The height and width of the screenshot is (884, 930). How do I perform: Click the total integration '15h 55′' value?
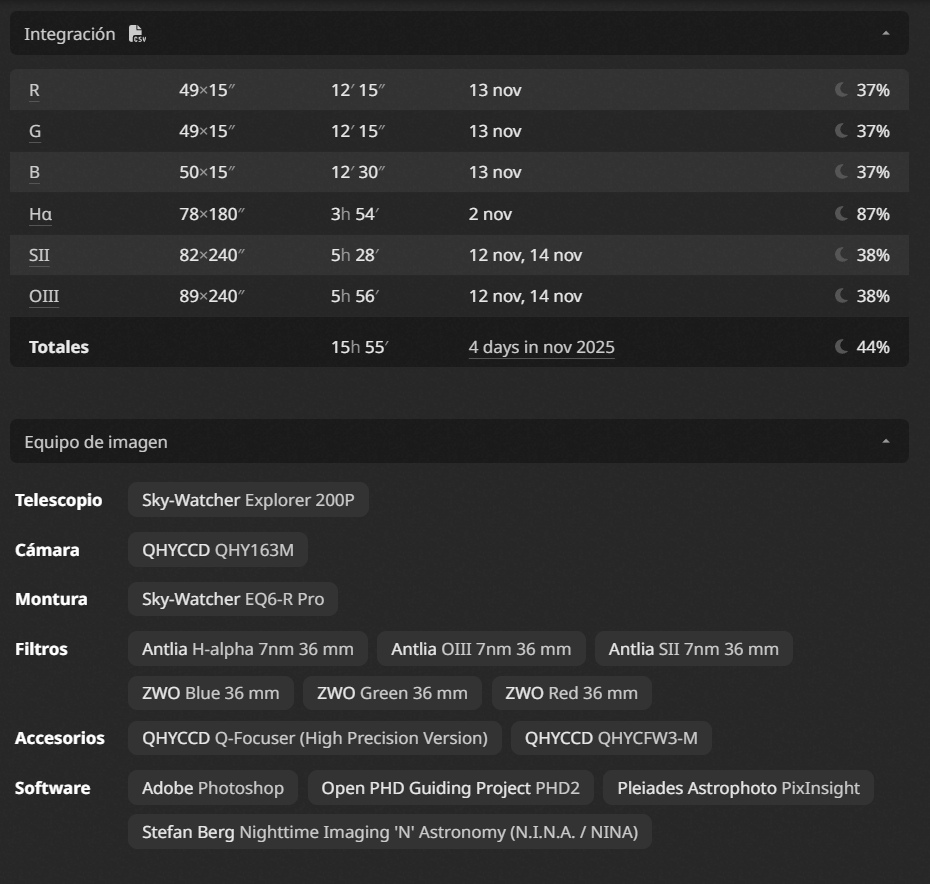[359, 347]
